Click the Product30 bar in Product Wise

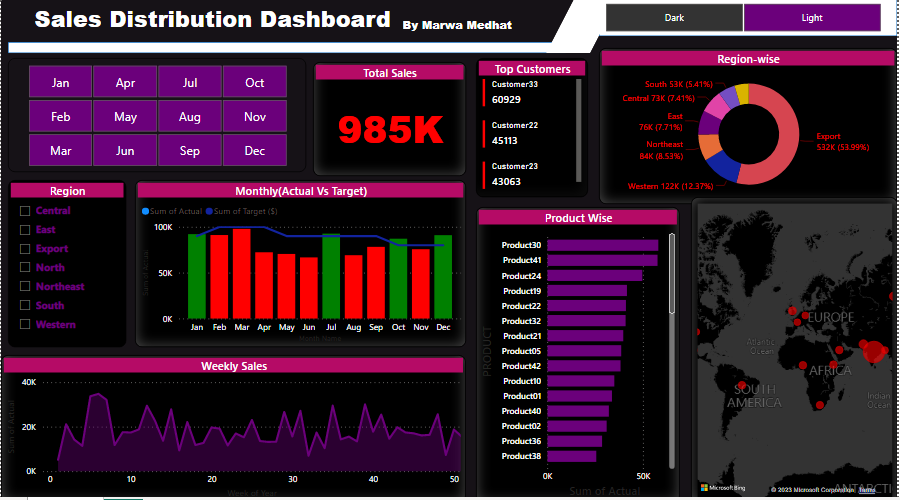(603, 245)
